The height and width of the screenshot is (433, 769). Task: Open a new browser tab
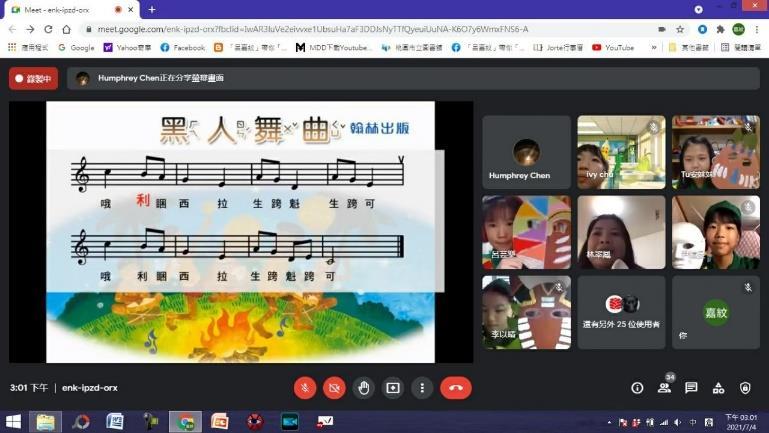tap(152, 9)
